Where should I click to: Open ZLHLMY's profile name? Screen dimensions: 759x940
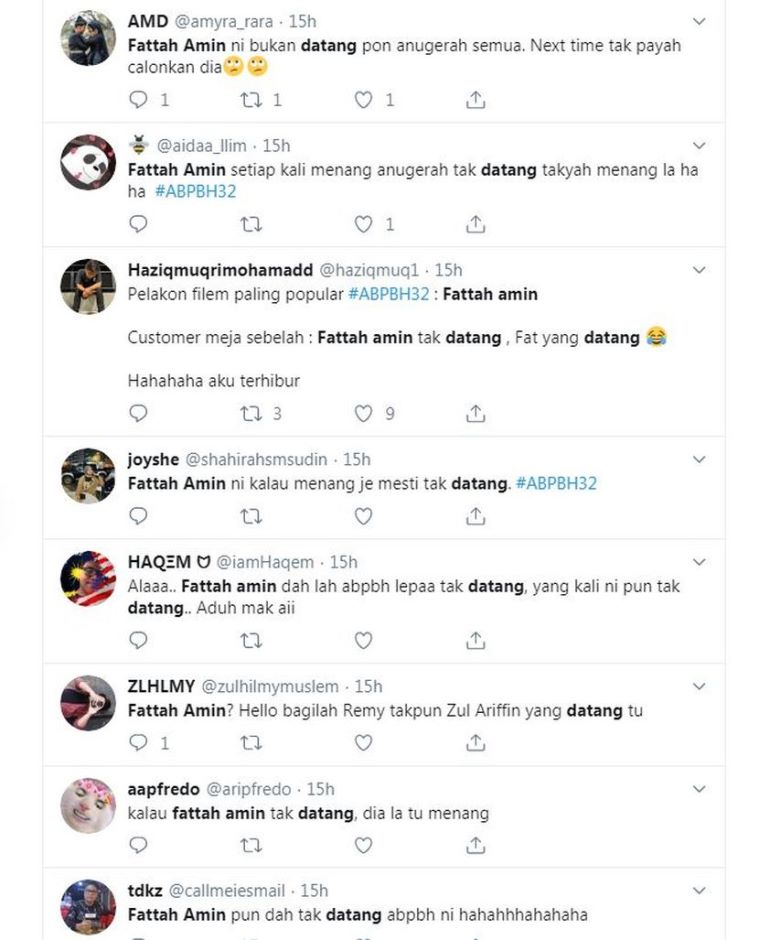pos(161,686)
